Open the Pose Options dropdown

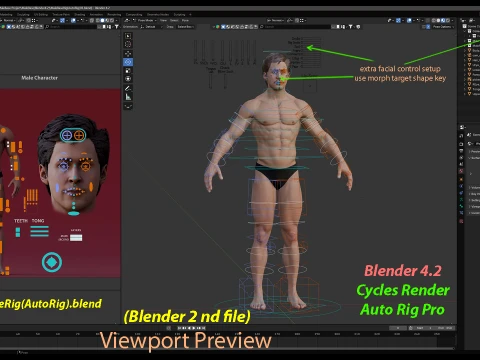coord(443,27)
